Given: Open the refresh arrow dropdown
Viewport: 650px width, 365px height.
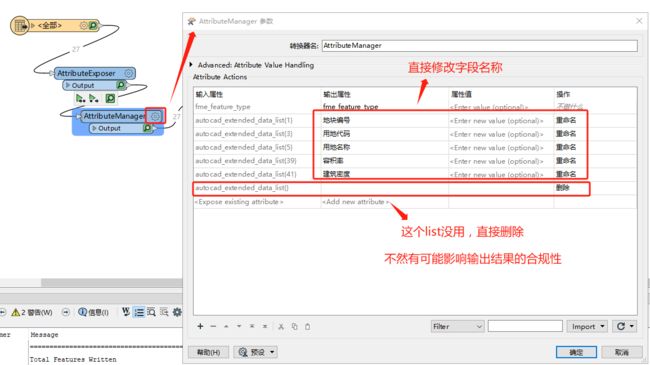Looking at the screenshot, I should (x=625, y=326).
